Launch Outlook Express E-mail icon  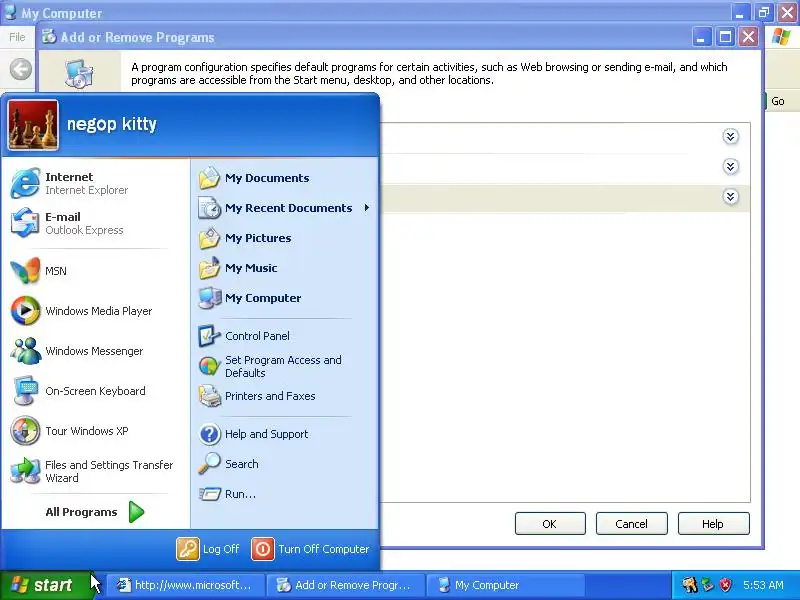coord(25,223)
